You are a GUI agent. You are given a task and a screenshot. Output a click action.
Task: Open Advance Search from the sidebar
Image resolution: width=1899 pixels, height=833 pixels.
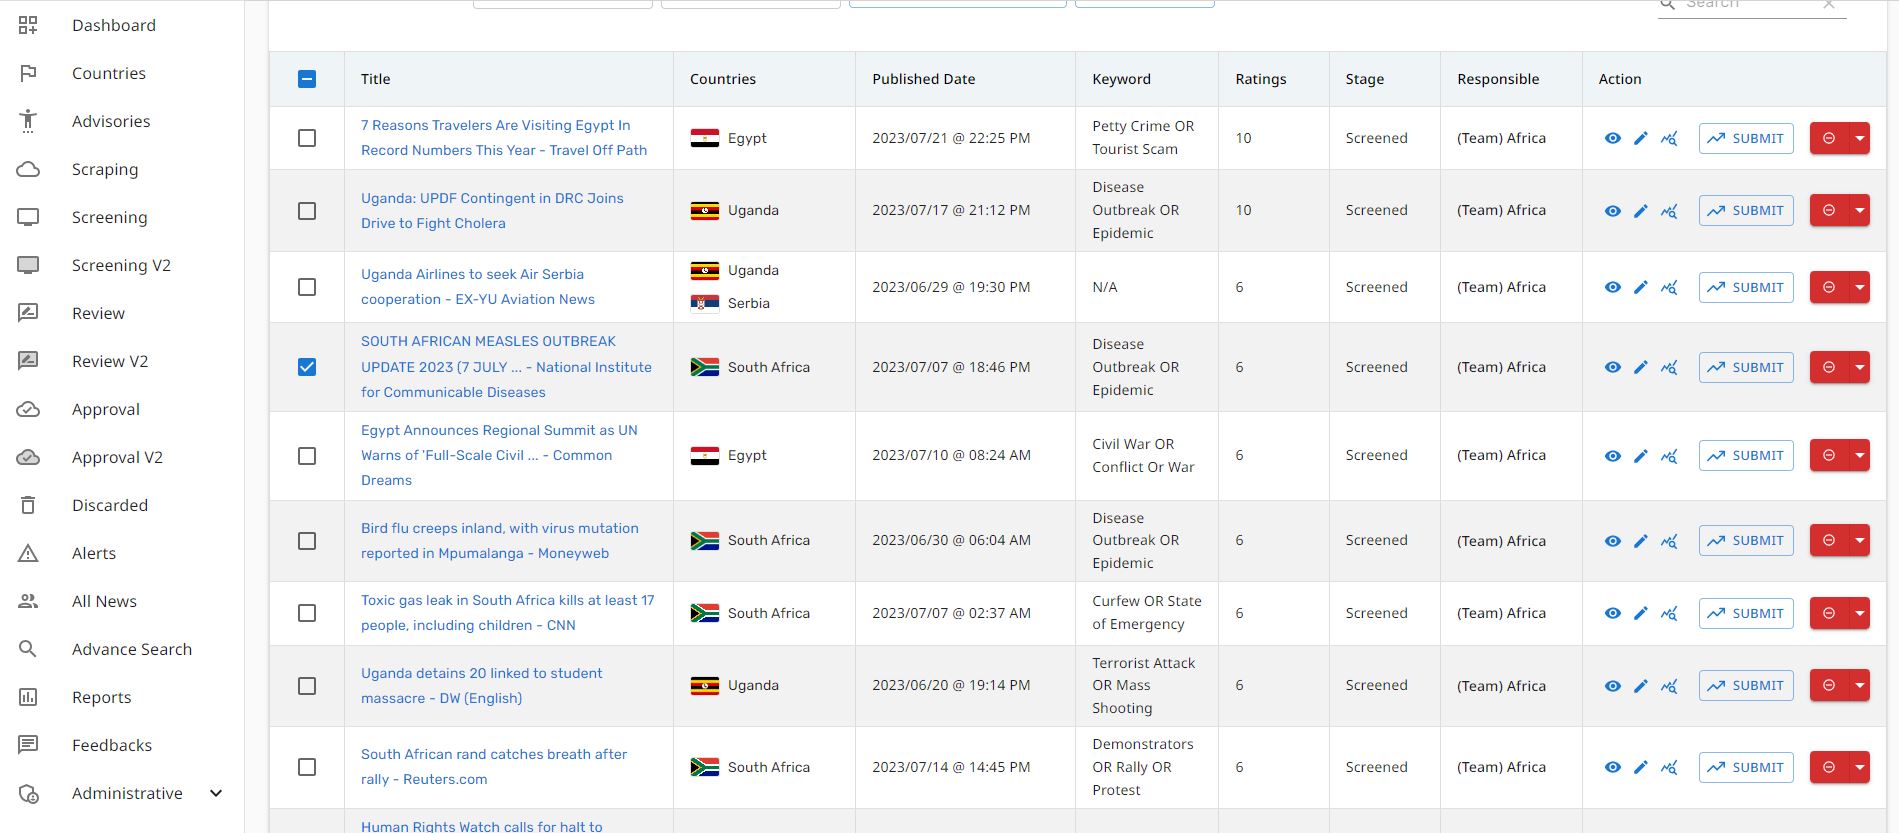tap(131, 649)
